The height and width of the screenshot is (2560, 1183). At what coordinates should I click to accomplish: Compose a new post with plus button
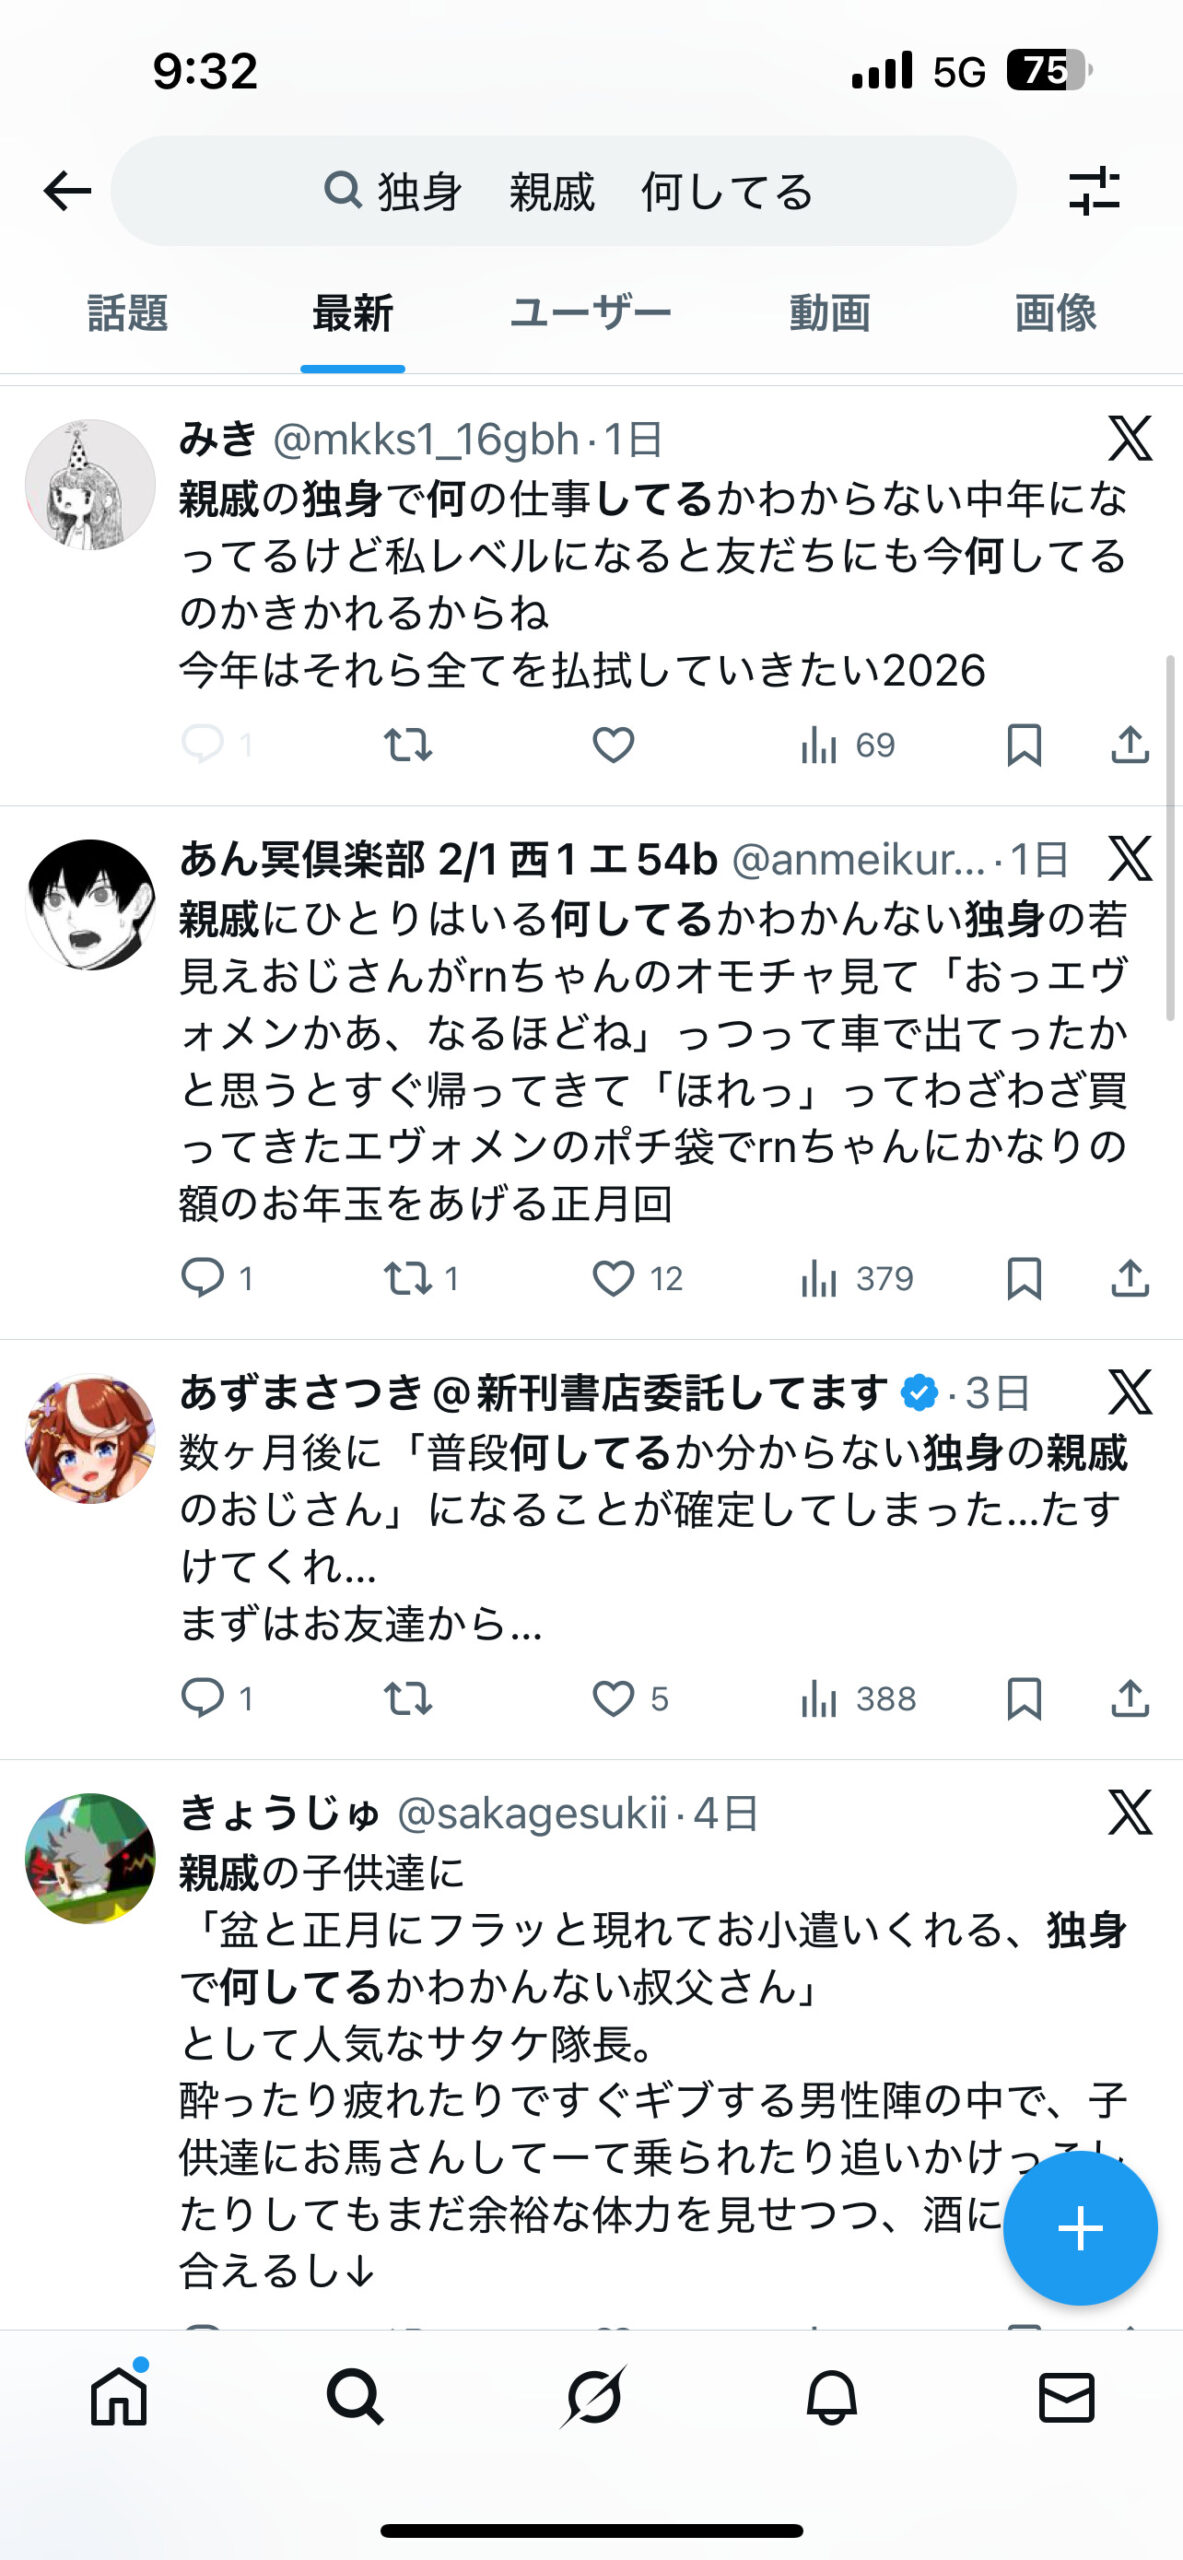(1080, 2228)
